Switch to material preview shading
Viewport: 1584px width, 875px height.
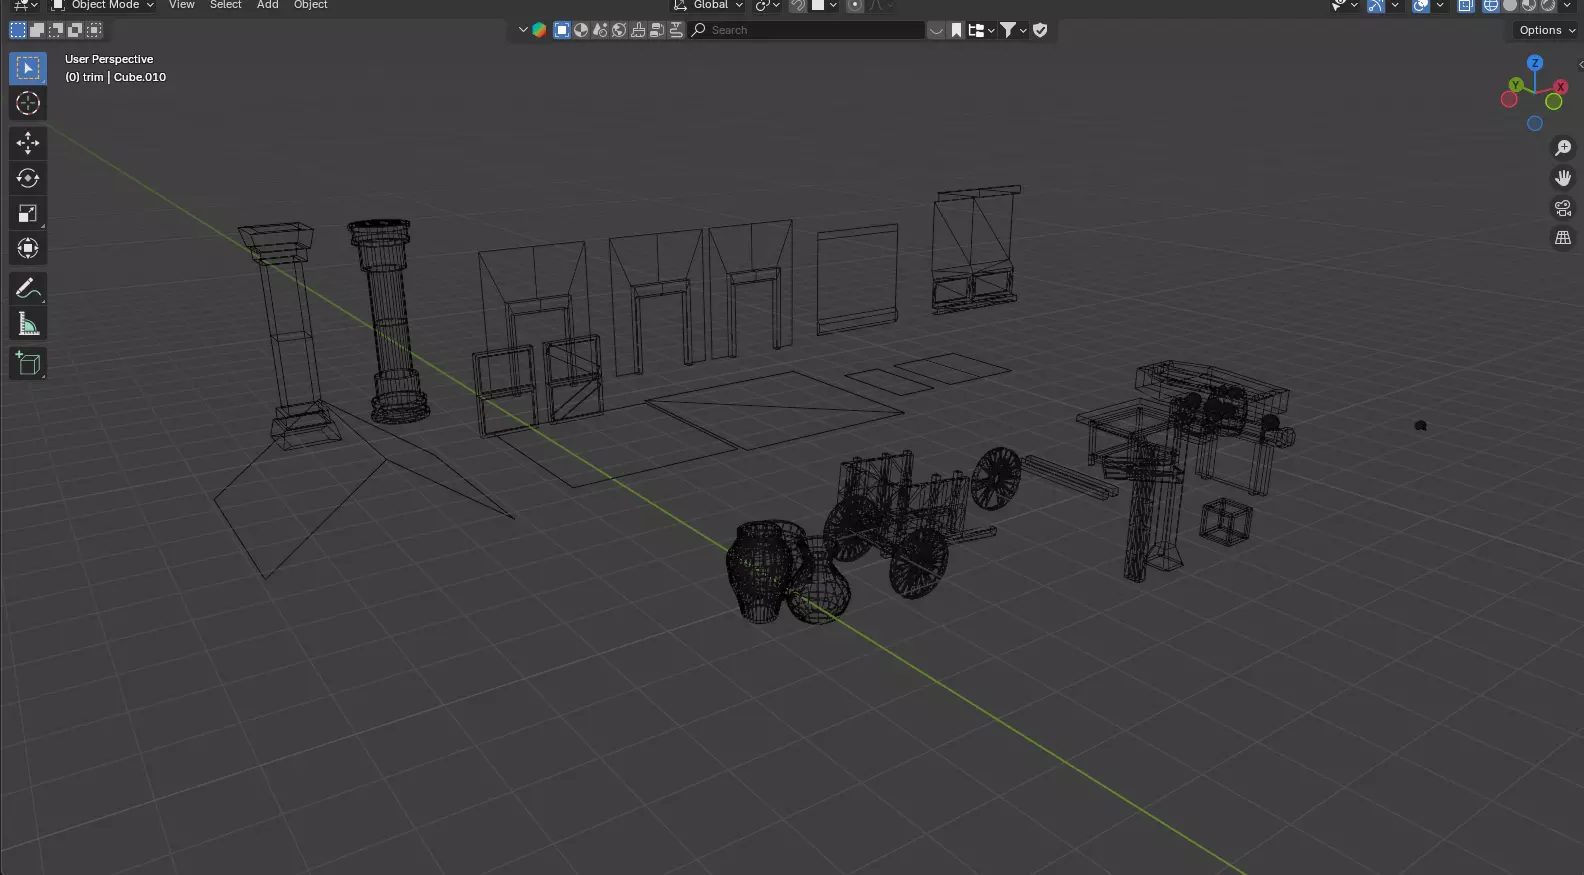(x=1529, y=5)
